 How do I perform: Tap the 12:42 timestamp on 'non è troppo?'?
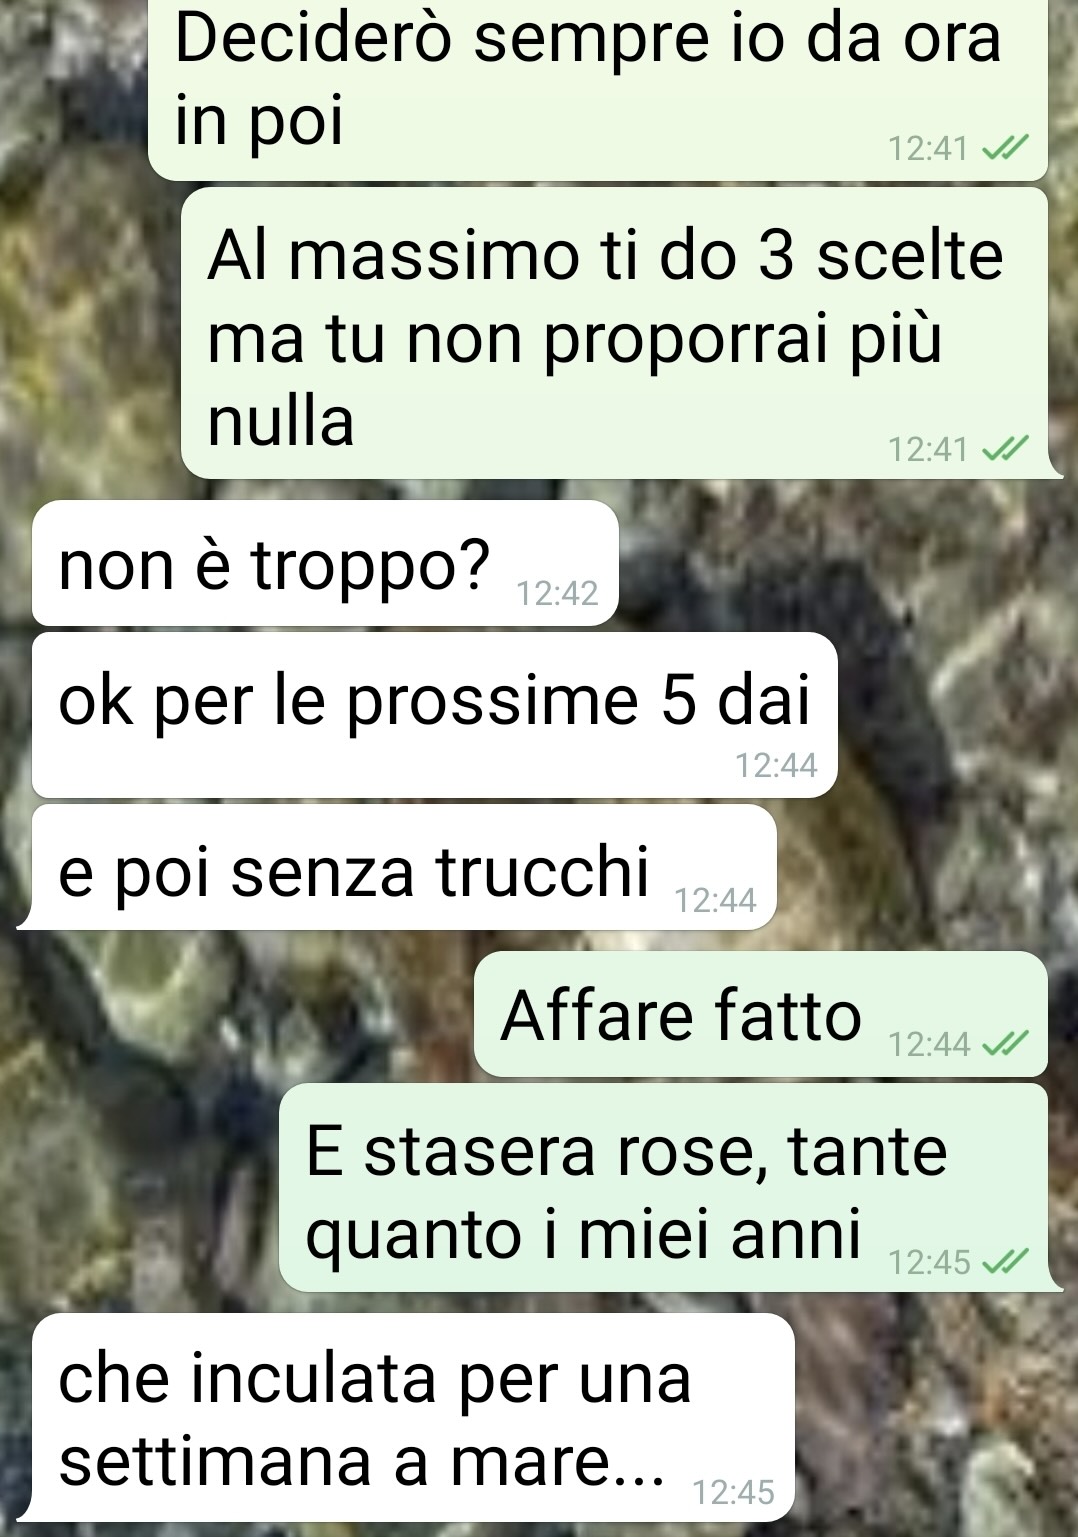[557, 594]
